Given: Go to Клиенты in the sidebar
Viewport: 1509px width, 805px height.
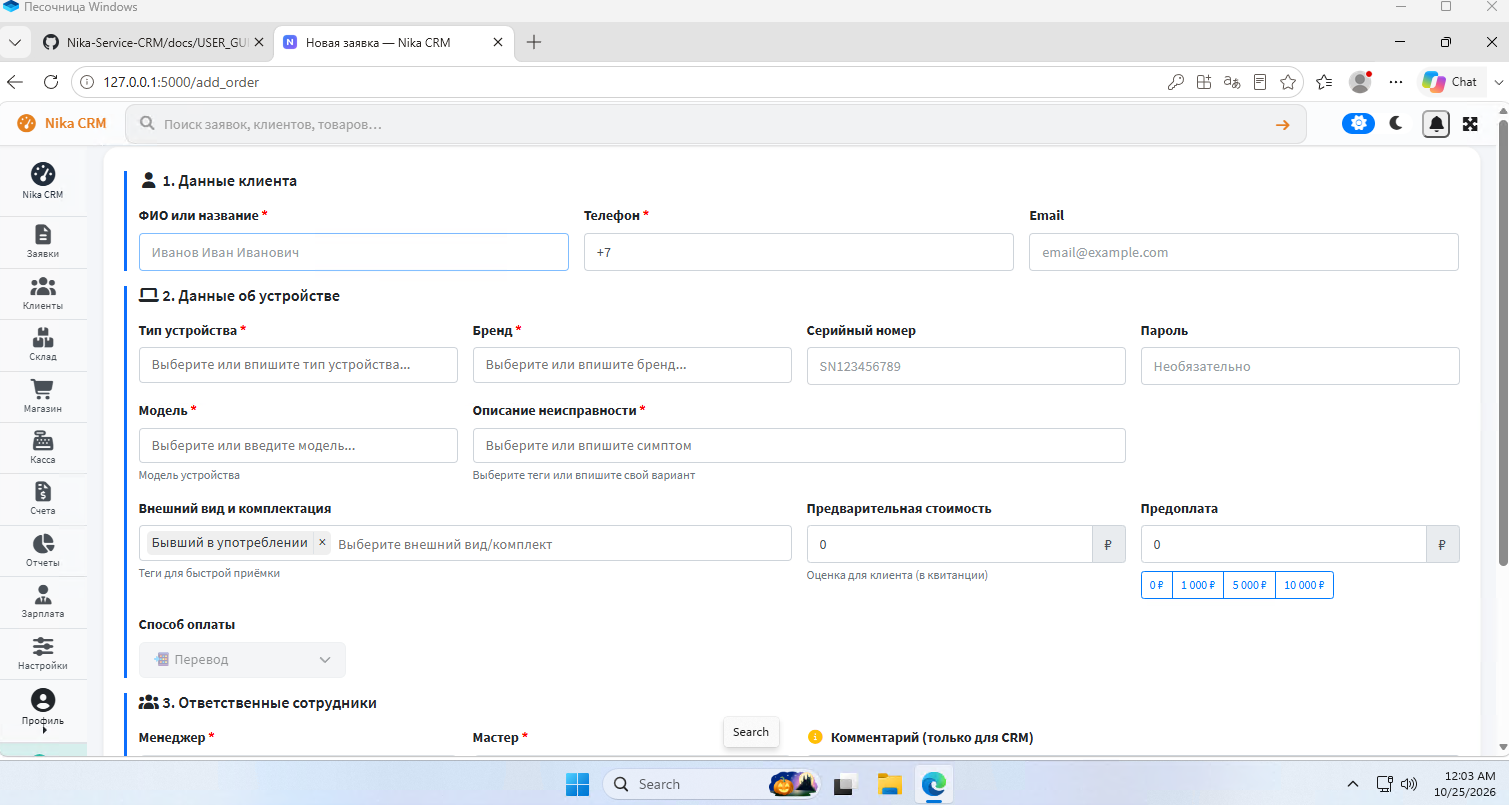Looking at the screenshot, I should [43, 293].
